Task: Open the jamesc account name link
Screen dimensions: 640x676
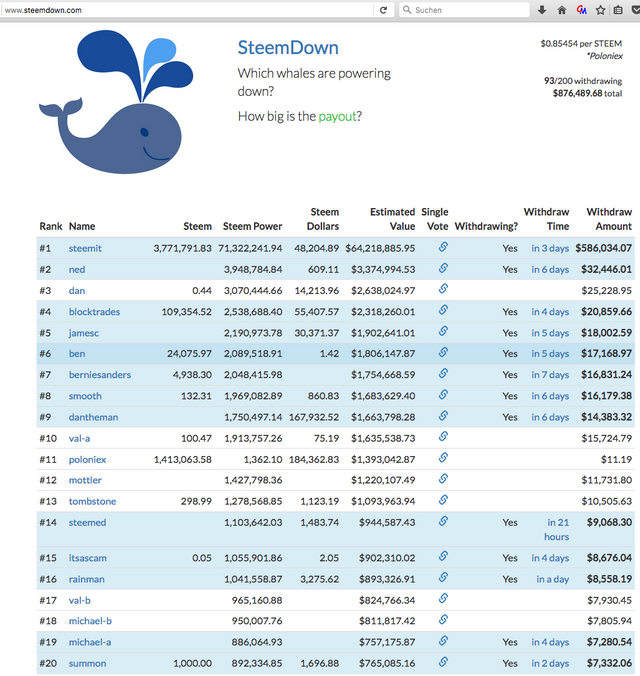Action: coord(84,333)
